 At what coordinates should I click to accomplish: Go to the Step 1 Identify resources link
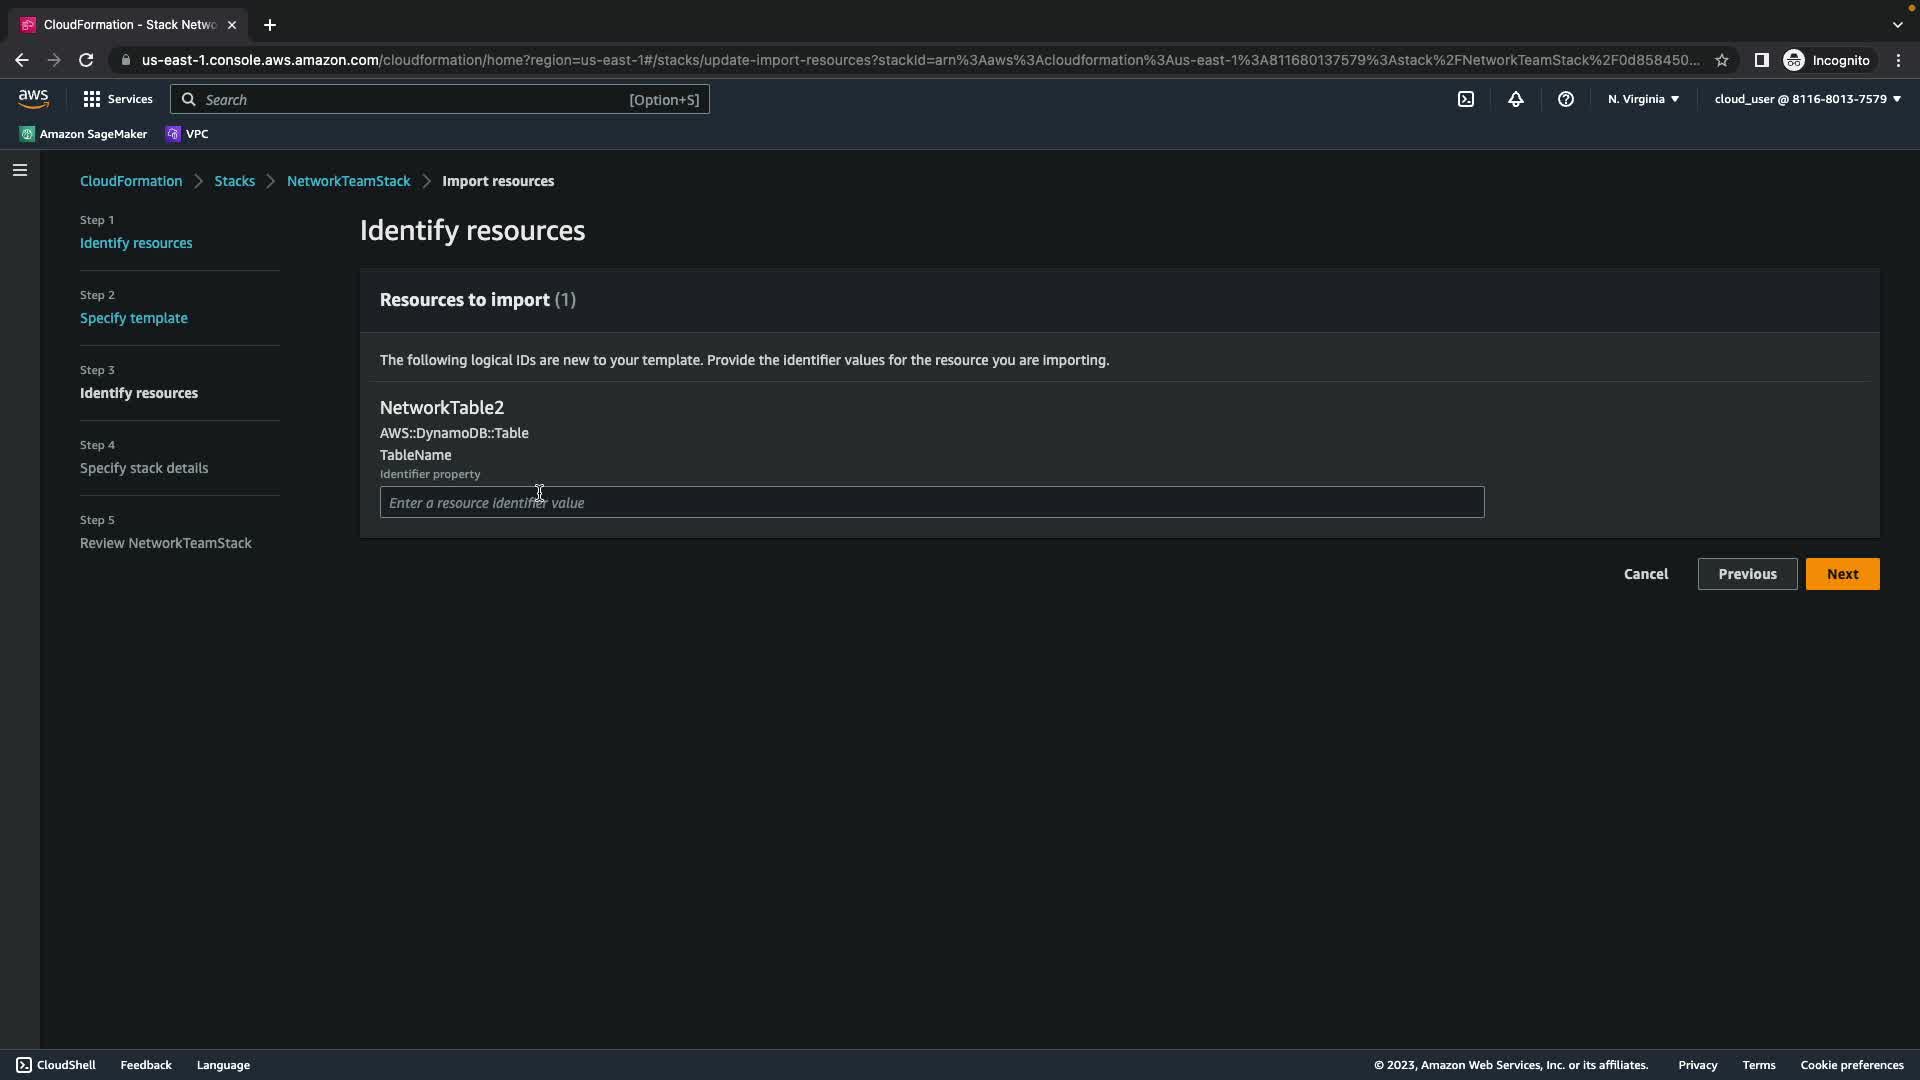(x=136, y=243)
